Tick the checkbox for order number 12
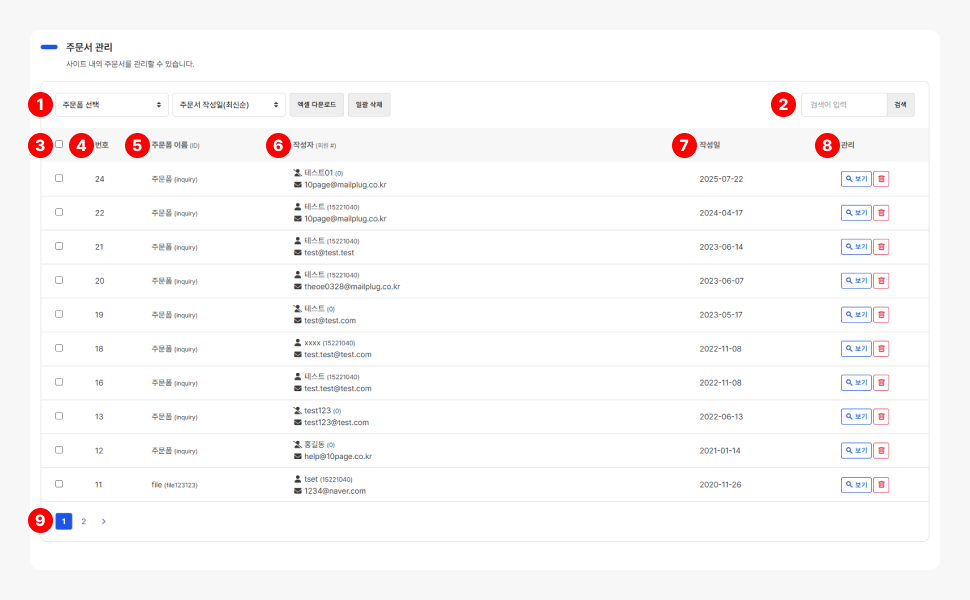Image resolution: width=970 pixels, height=600 pixels. [x=59, y=450]
